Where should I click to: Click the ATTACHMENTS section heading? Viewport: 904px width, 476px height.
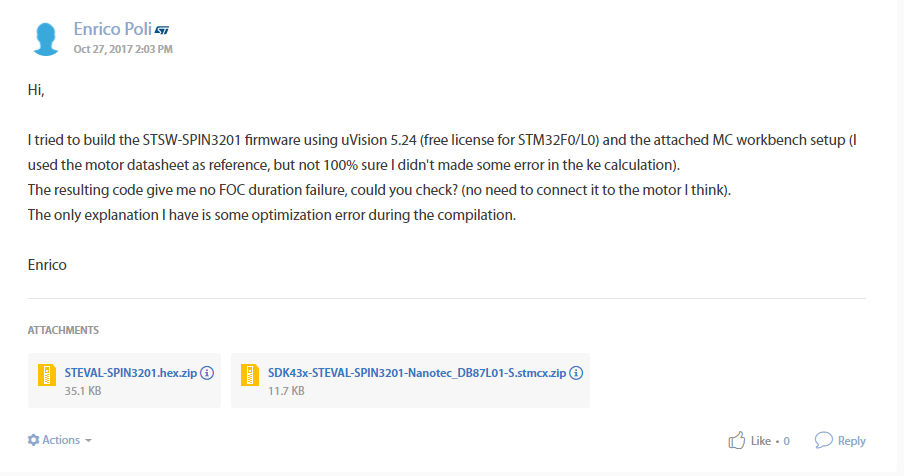[63, 330]
